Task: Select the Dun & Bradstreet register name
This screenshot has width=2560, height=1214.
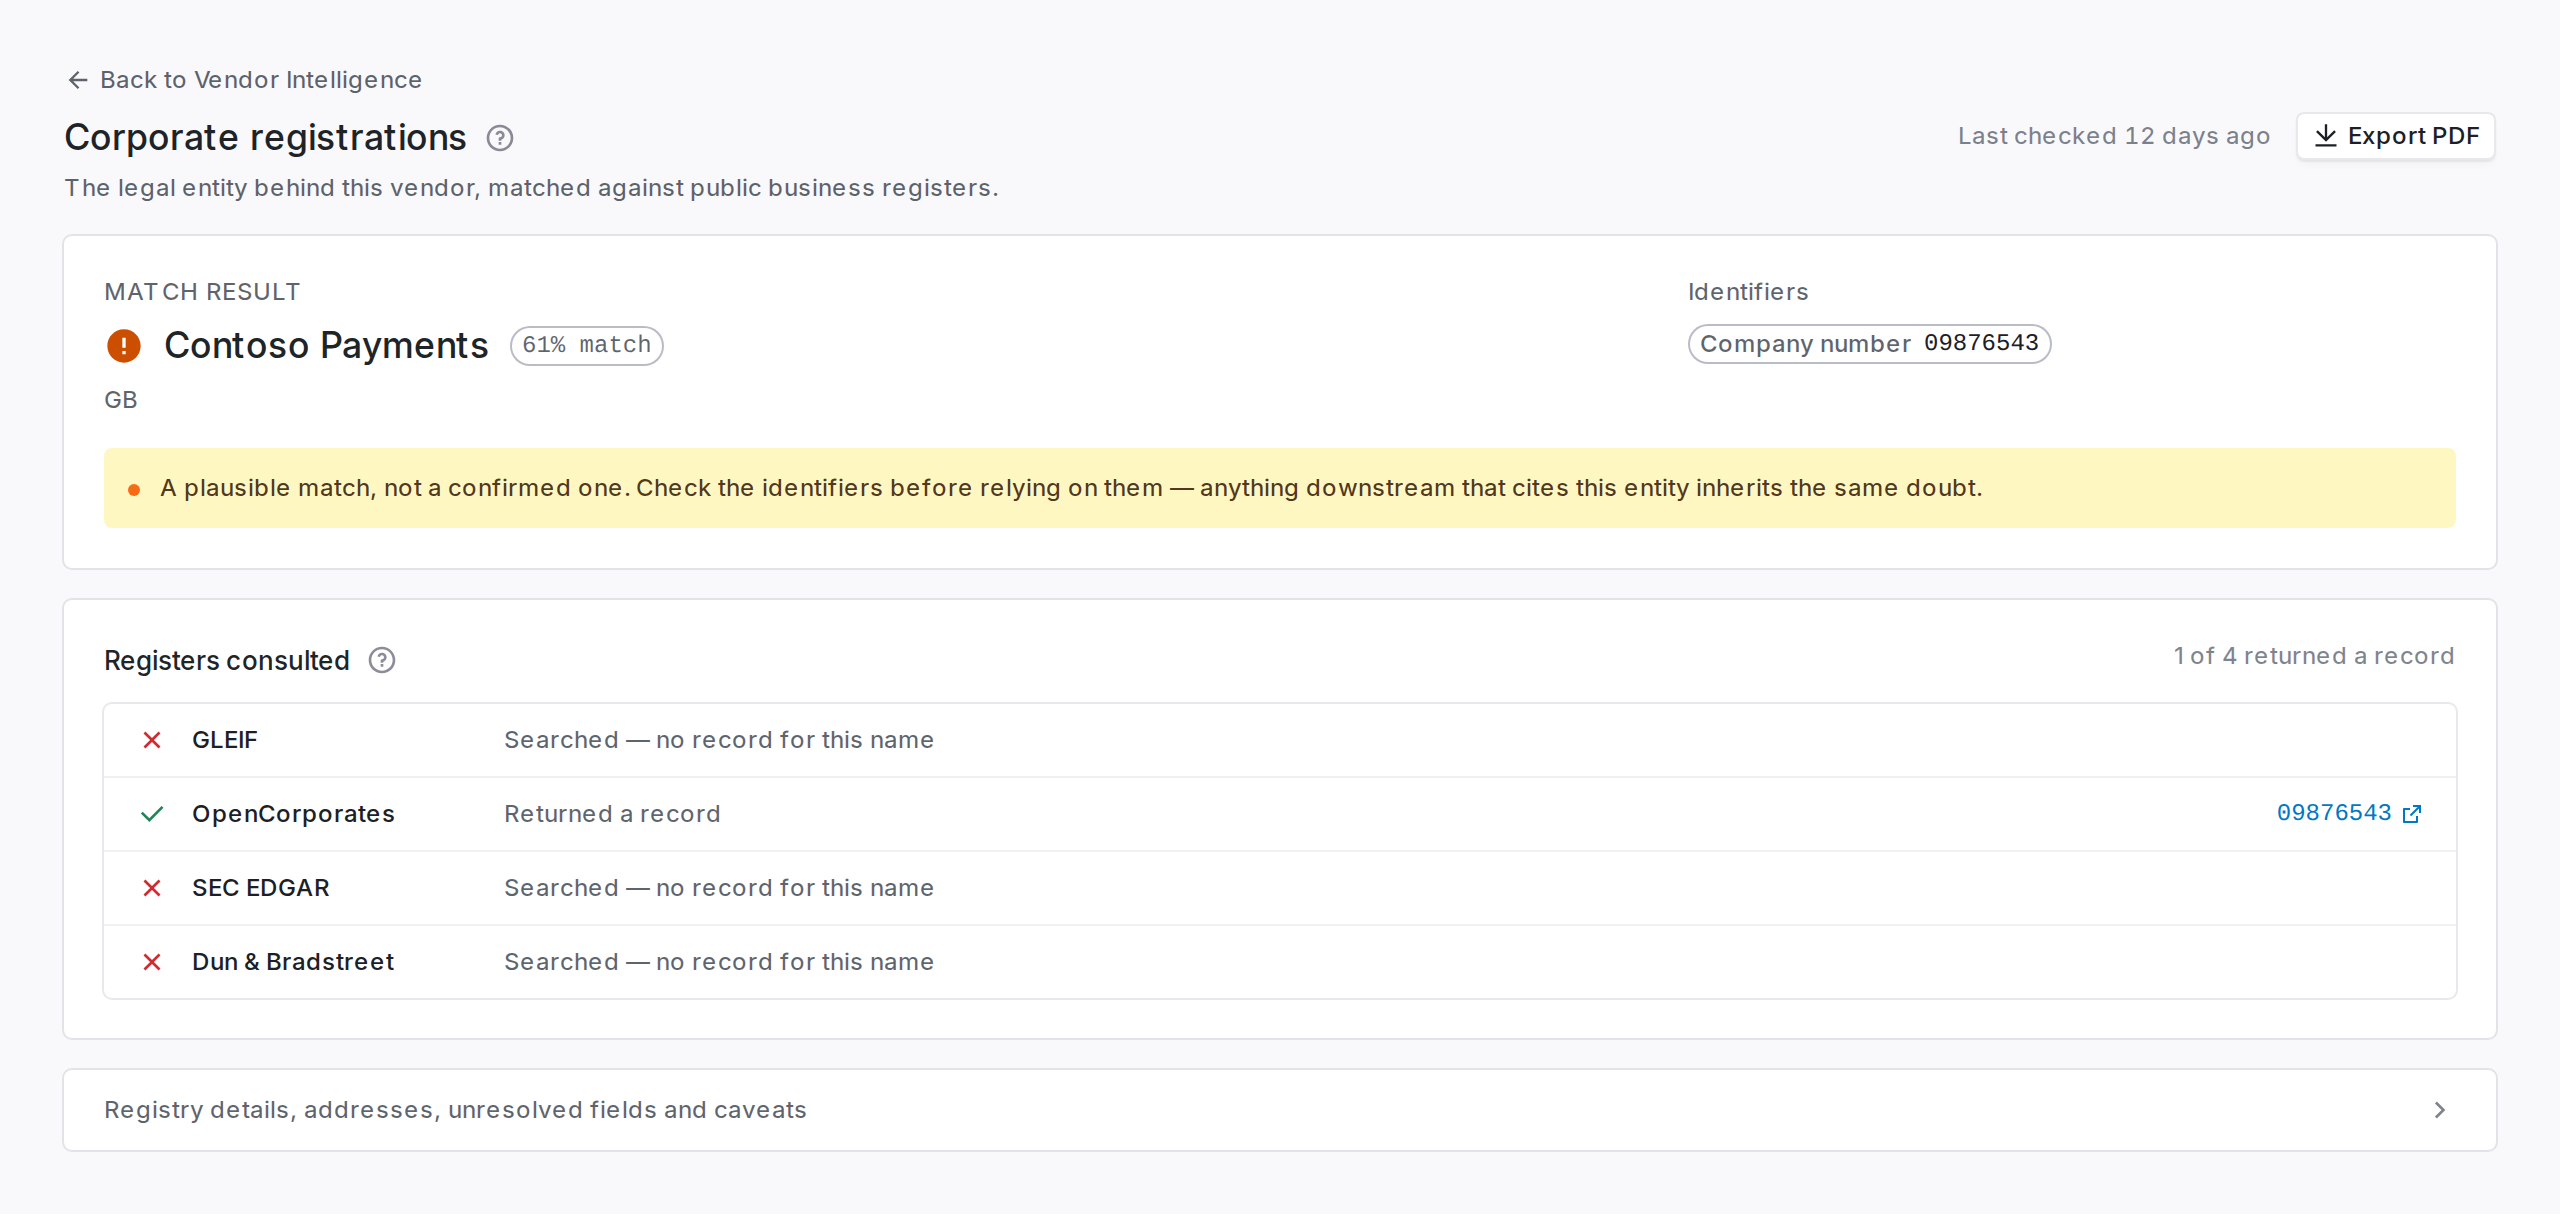Action: pos(293,962)
